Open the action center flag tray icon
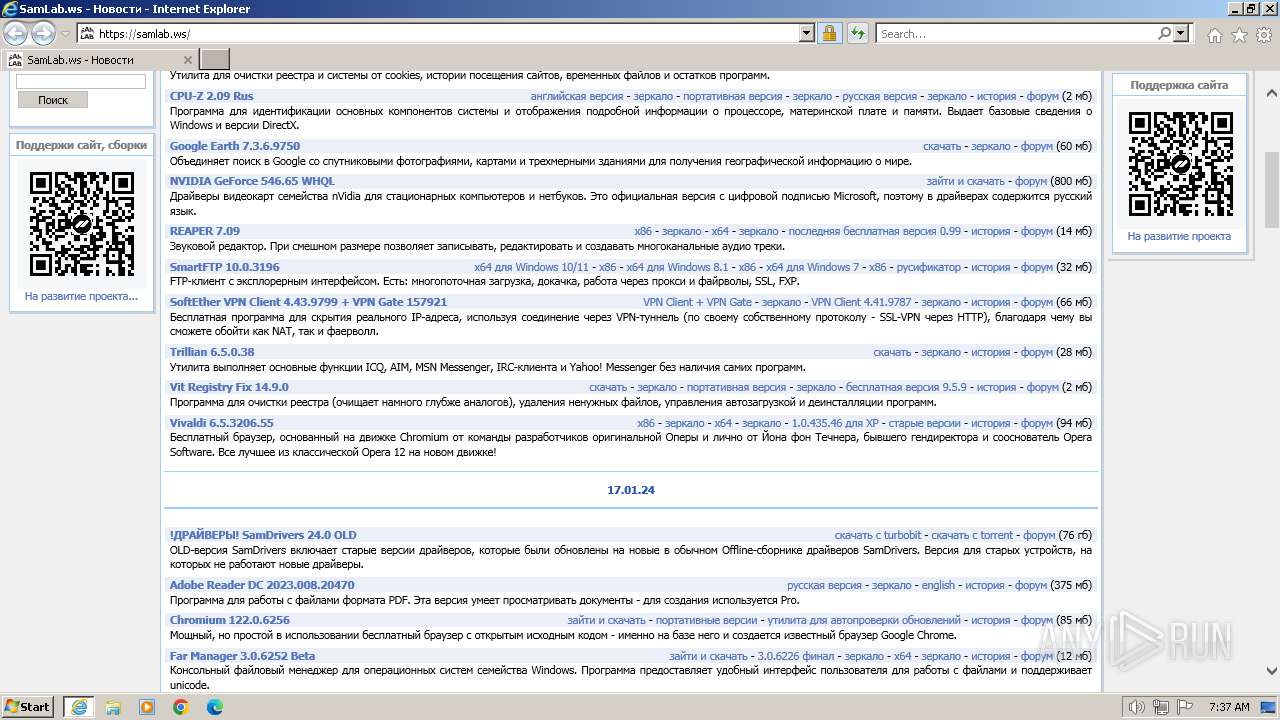1280x720 pixels. [x=1185, y=707]
